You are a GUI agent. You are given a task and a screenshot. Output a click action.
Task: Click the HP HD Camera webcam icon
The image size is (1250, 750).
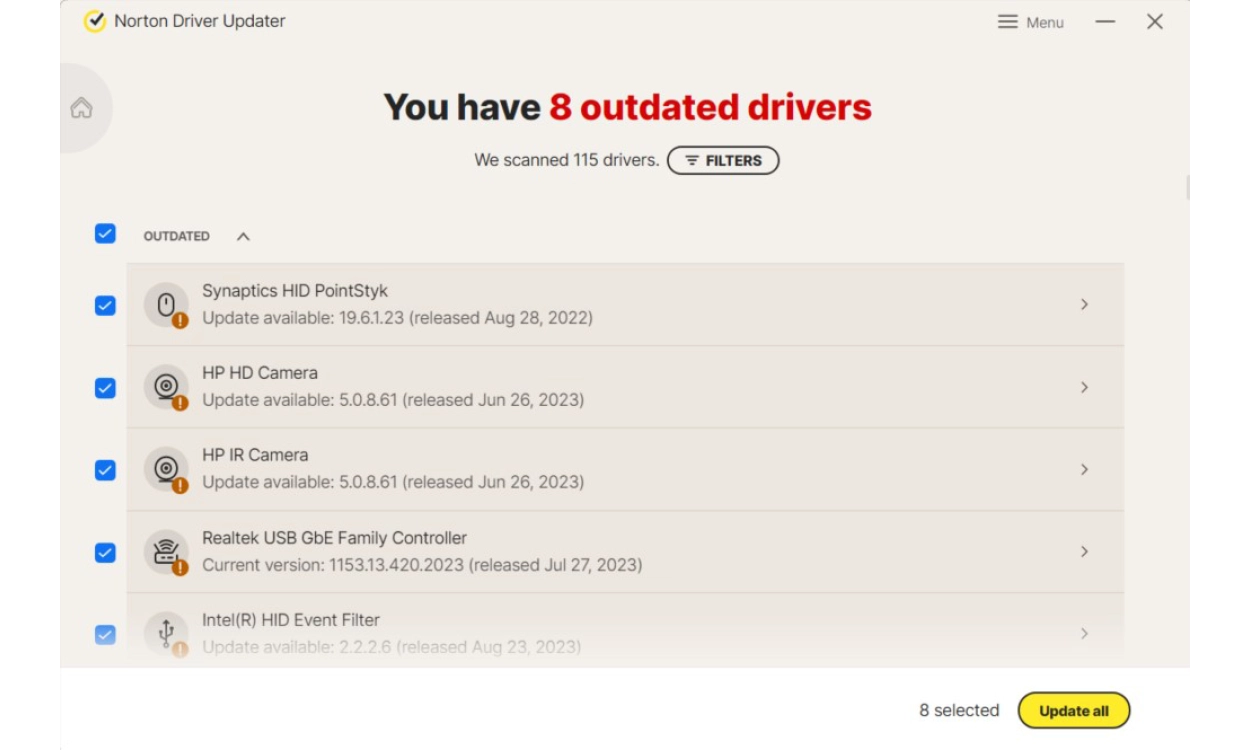point(166,386)
